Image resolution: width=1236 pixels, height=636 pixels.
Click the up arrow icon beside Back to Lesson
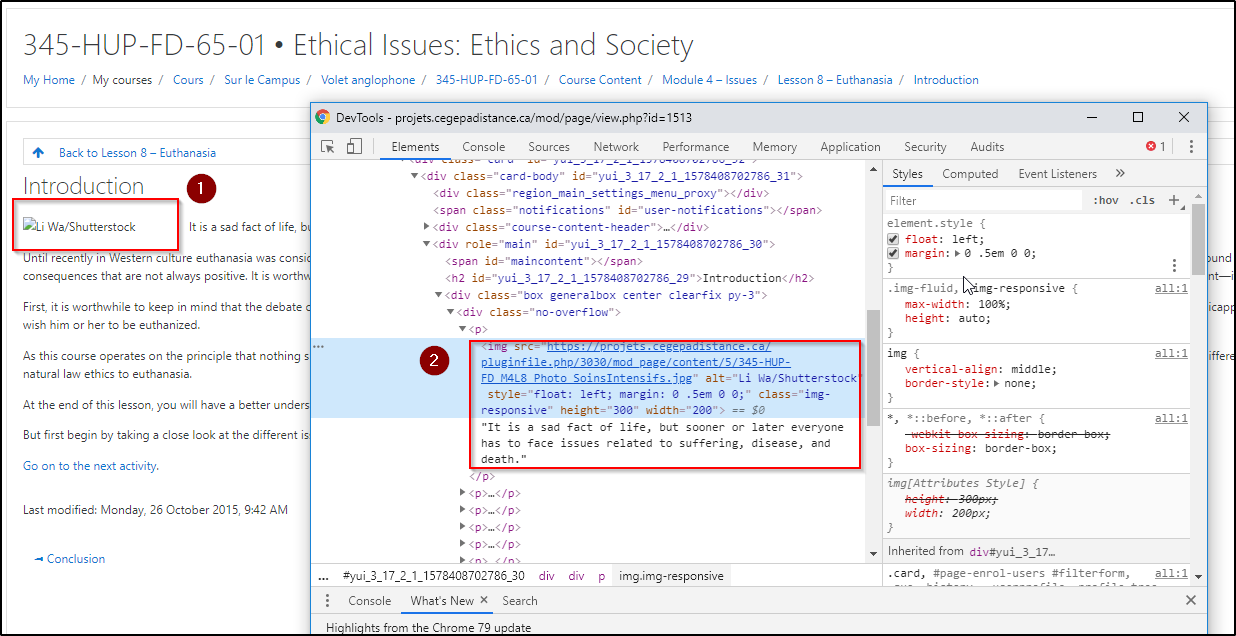[38, 153]
